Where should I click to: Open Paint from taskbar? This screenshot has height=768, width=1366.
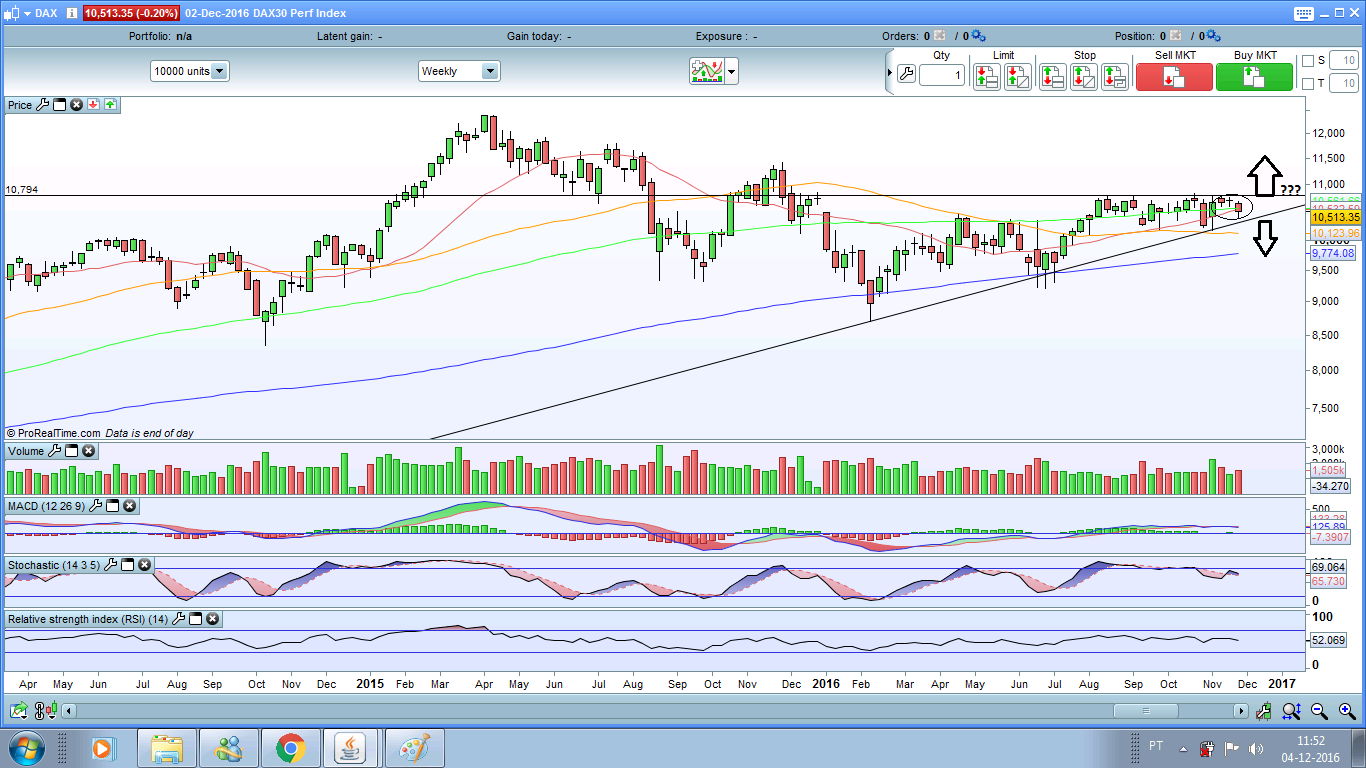(x=414, y=748)
